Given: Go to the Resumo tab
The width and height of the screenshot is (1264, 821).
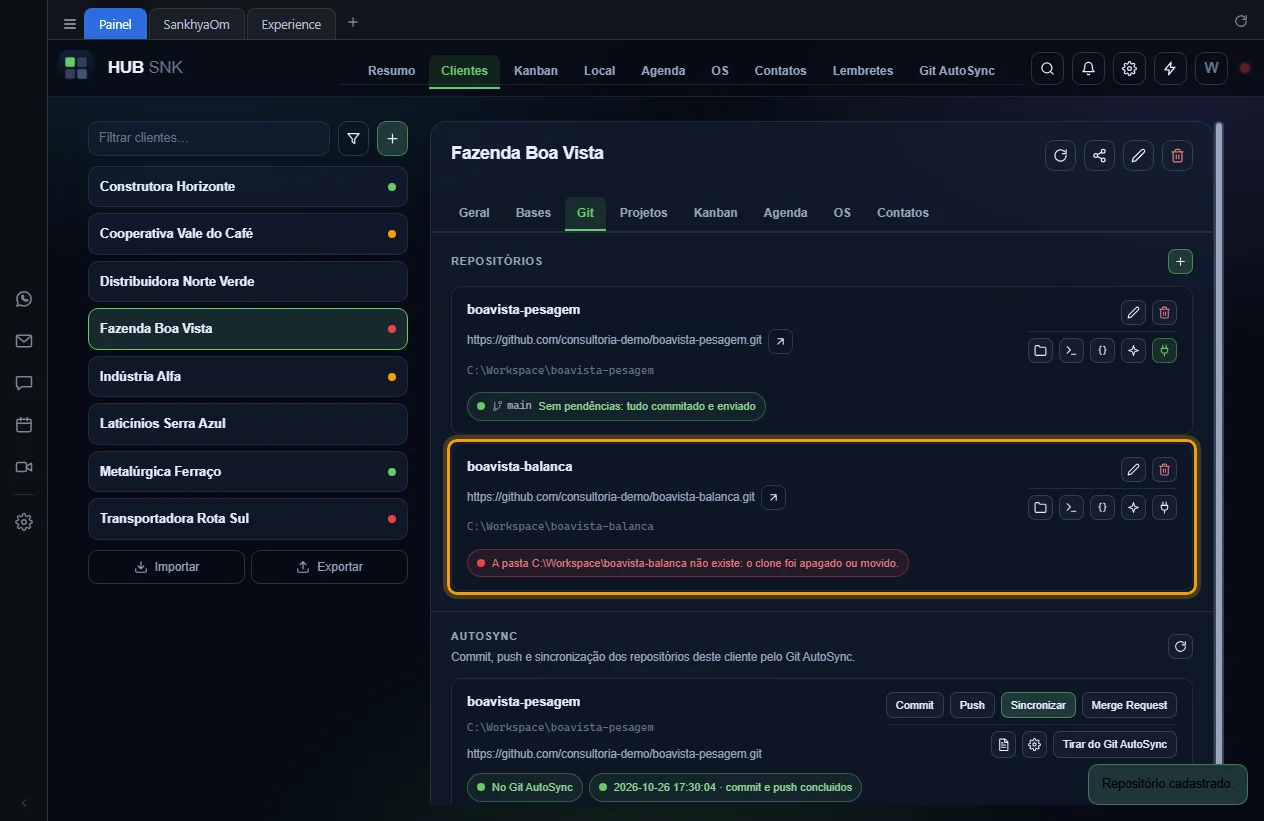Looking at the screenshot, I should click(391, 71).
